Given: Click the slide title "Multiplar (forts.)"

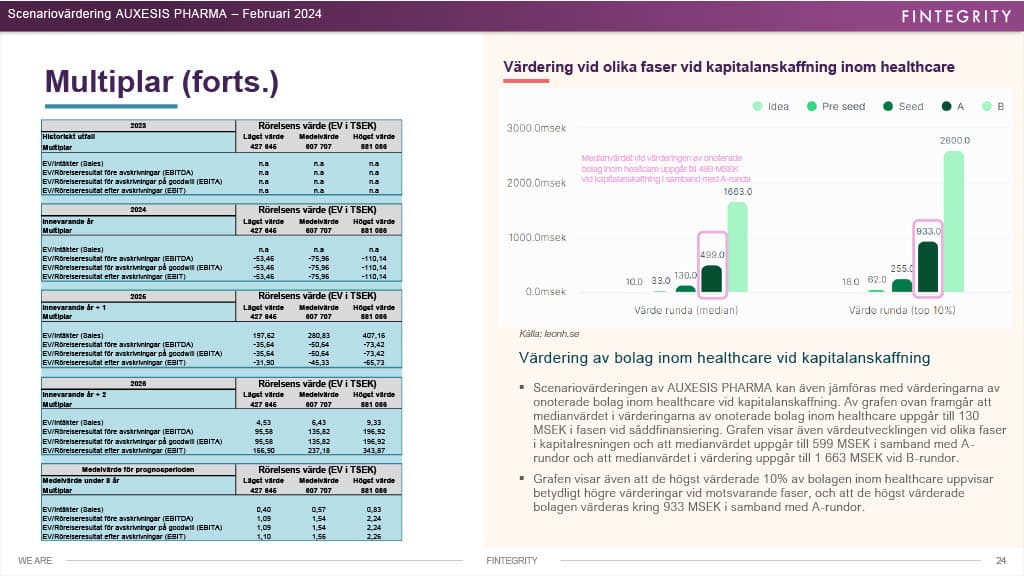Looking at the screenshot, I should pos(162,82).
